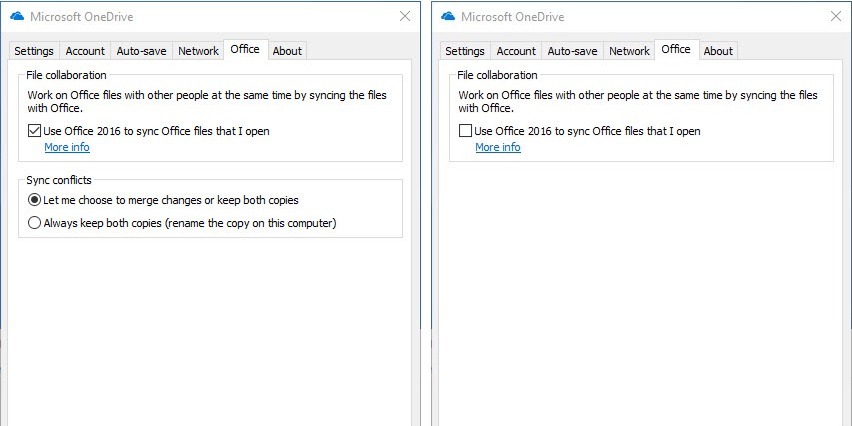Open Account tab in right OneDrive window
The height and width of the screenshot is (426, 852).
516,51
